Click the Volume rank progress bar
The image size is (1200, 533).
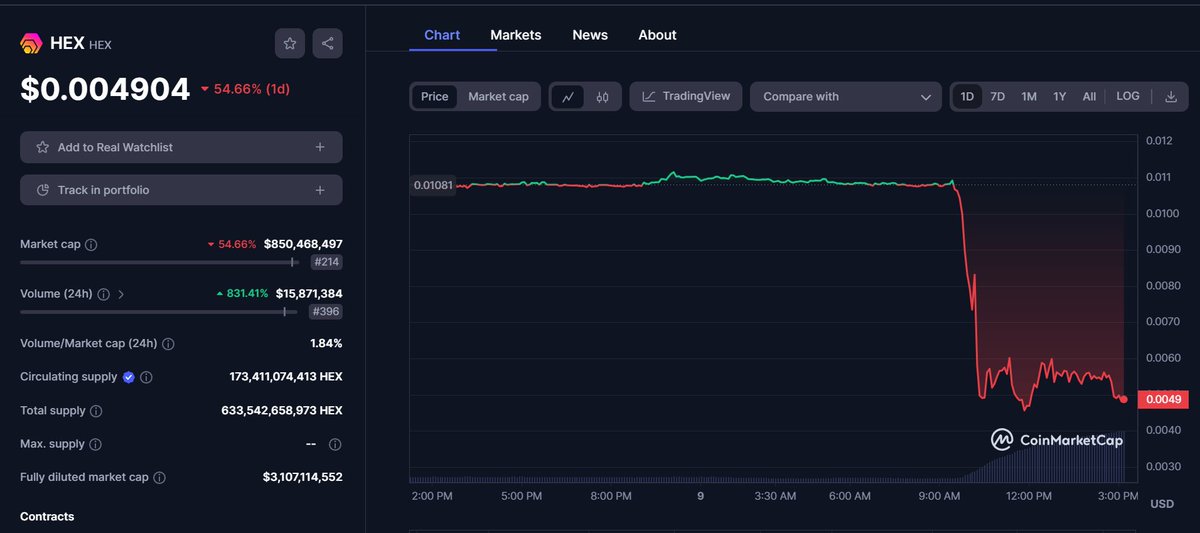point(160,312)
